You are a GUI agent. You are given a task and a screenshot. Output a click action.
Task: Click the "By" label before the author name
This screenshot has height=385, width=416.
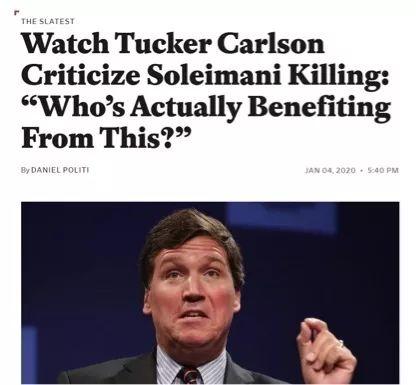pos(25,170)
